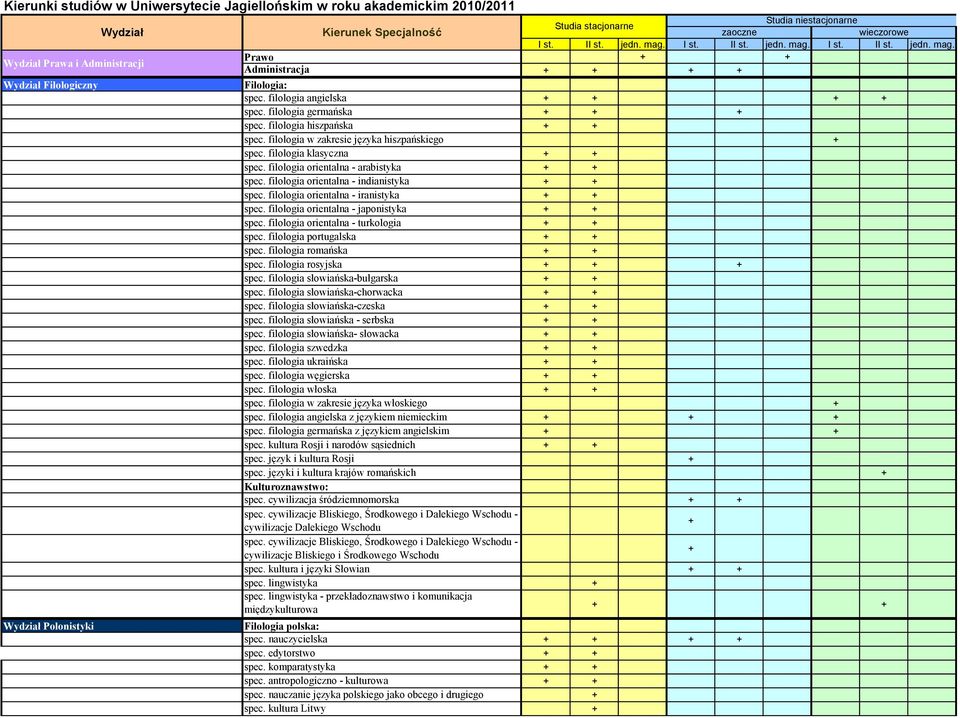
Task: Click 'spec. filologia rosyjska' cell
Action: [x=381, y=264]
